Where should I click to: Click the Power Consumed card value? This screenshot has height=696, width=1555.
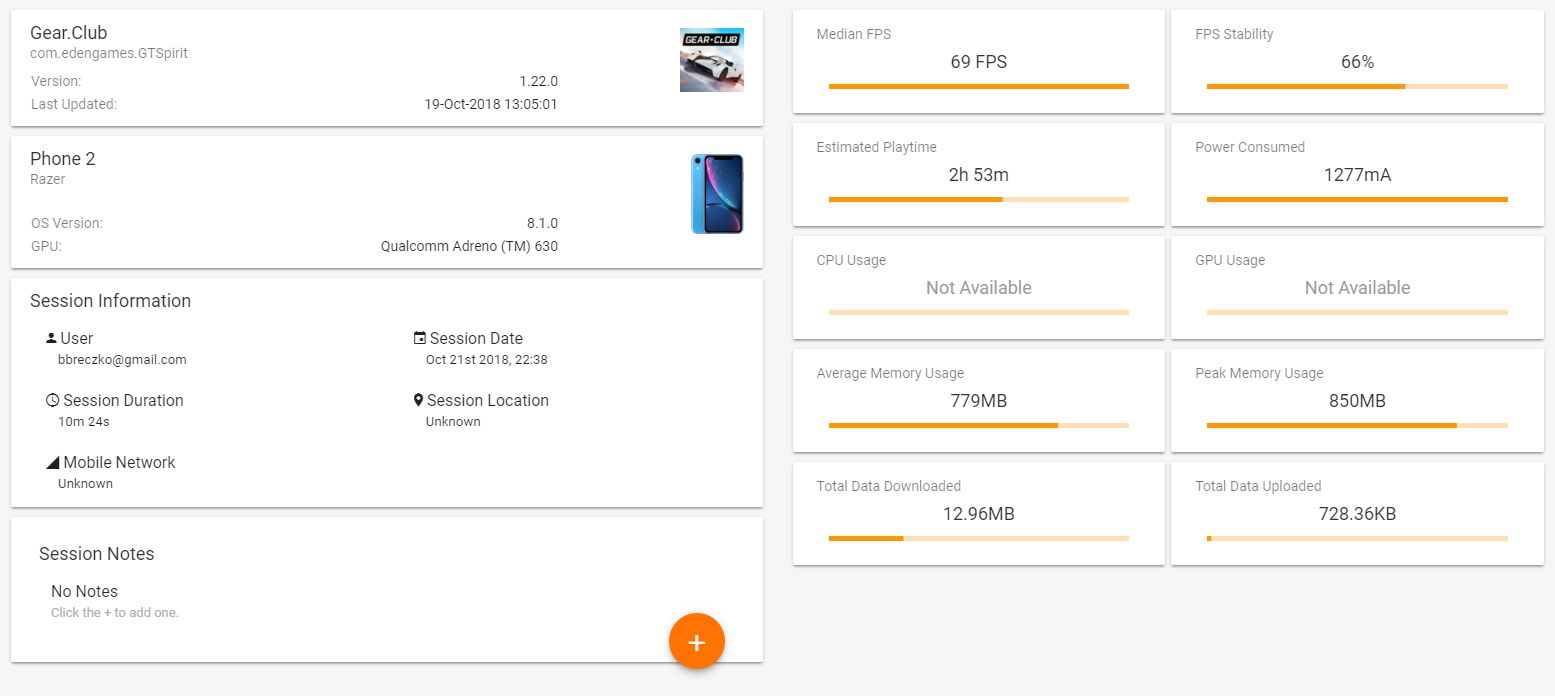1357,175
